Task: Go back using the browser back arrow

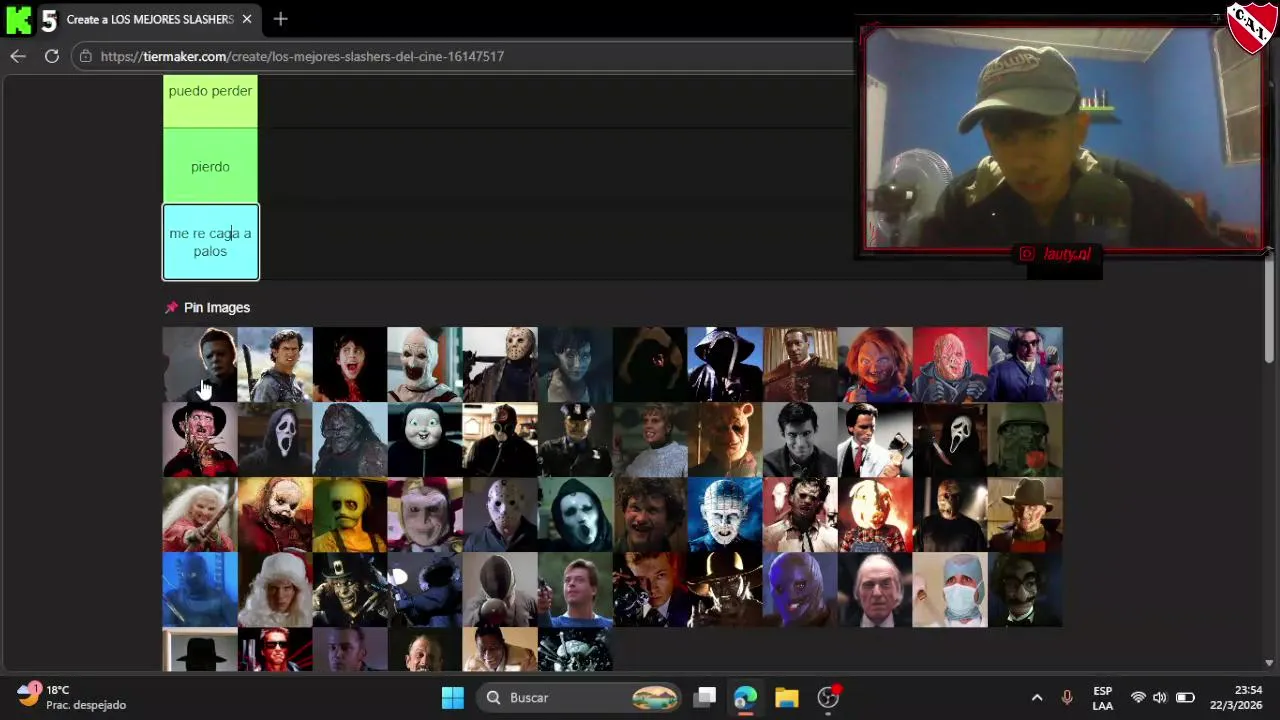Action: (x=18, y=56)
